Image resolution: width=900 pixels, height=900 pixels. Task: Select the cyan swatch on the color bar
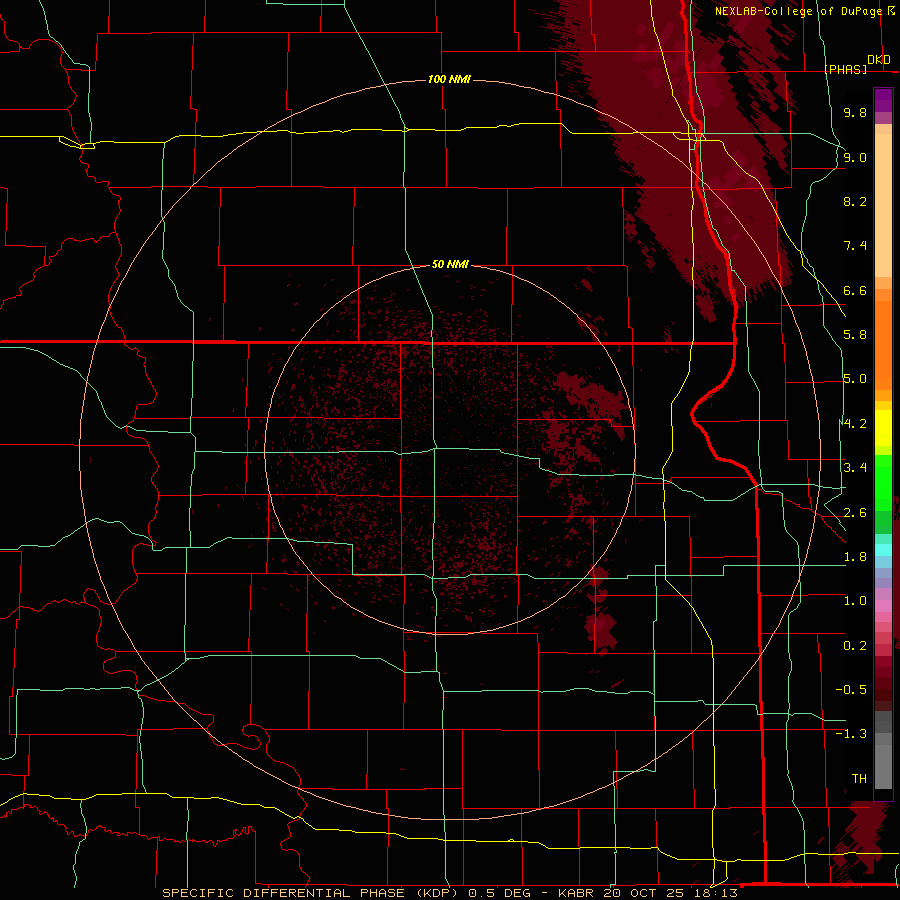[883, 550]
